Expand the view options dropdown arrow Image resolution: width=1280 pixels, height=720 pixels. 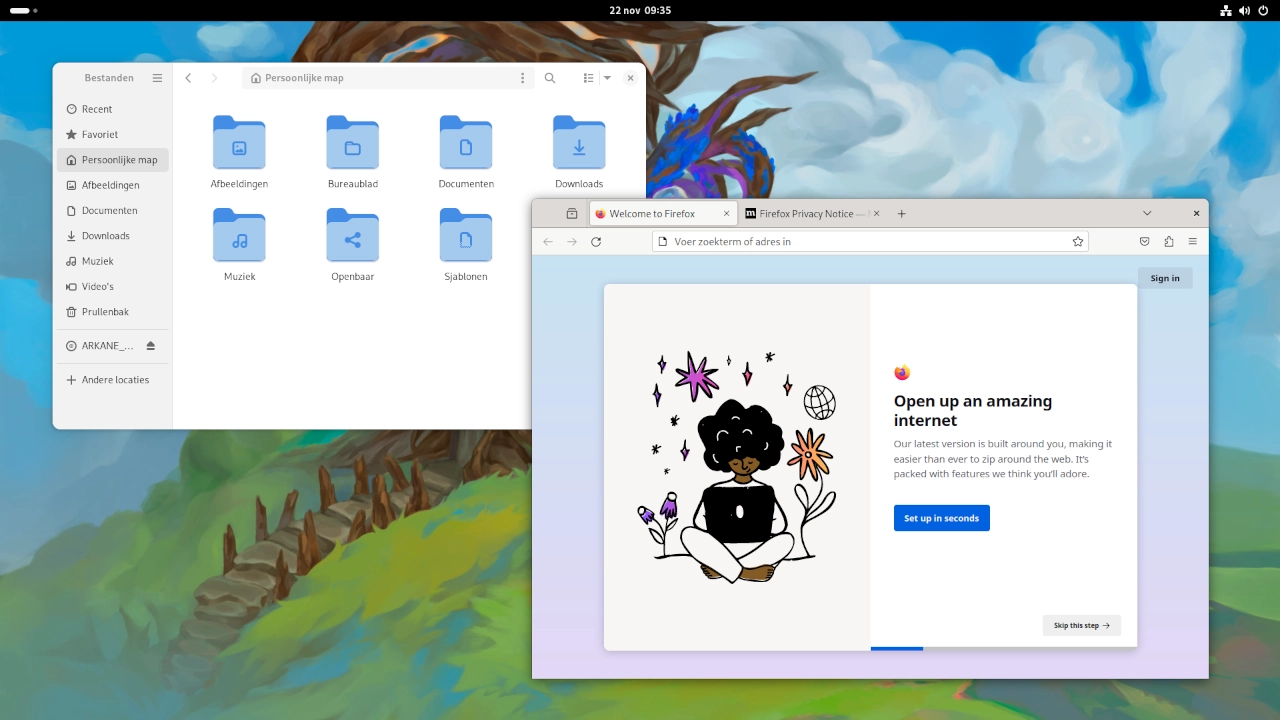607,78
